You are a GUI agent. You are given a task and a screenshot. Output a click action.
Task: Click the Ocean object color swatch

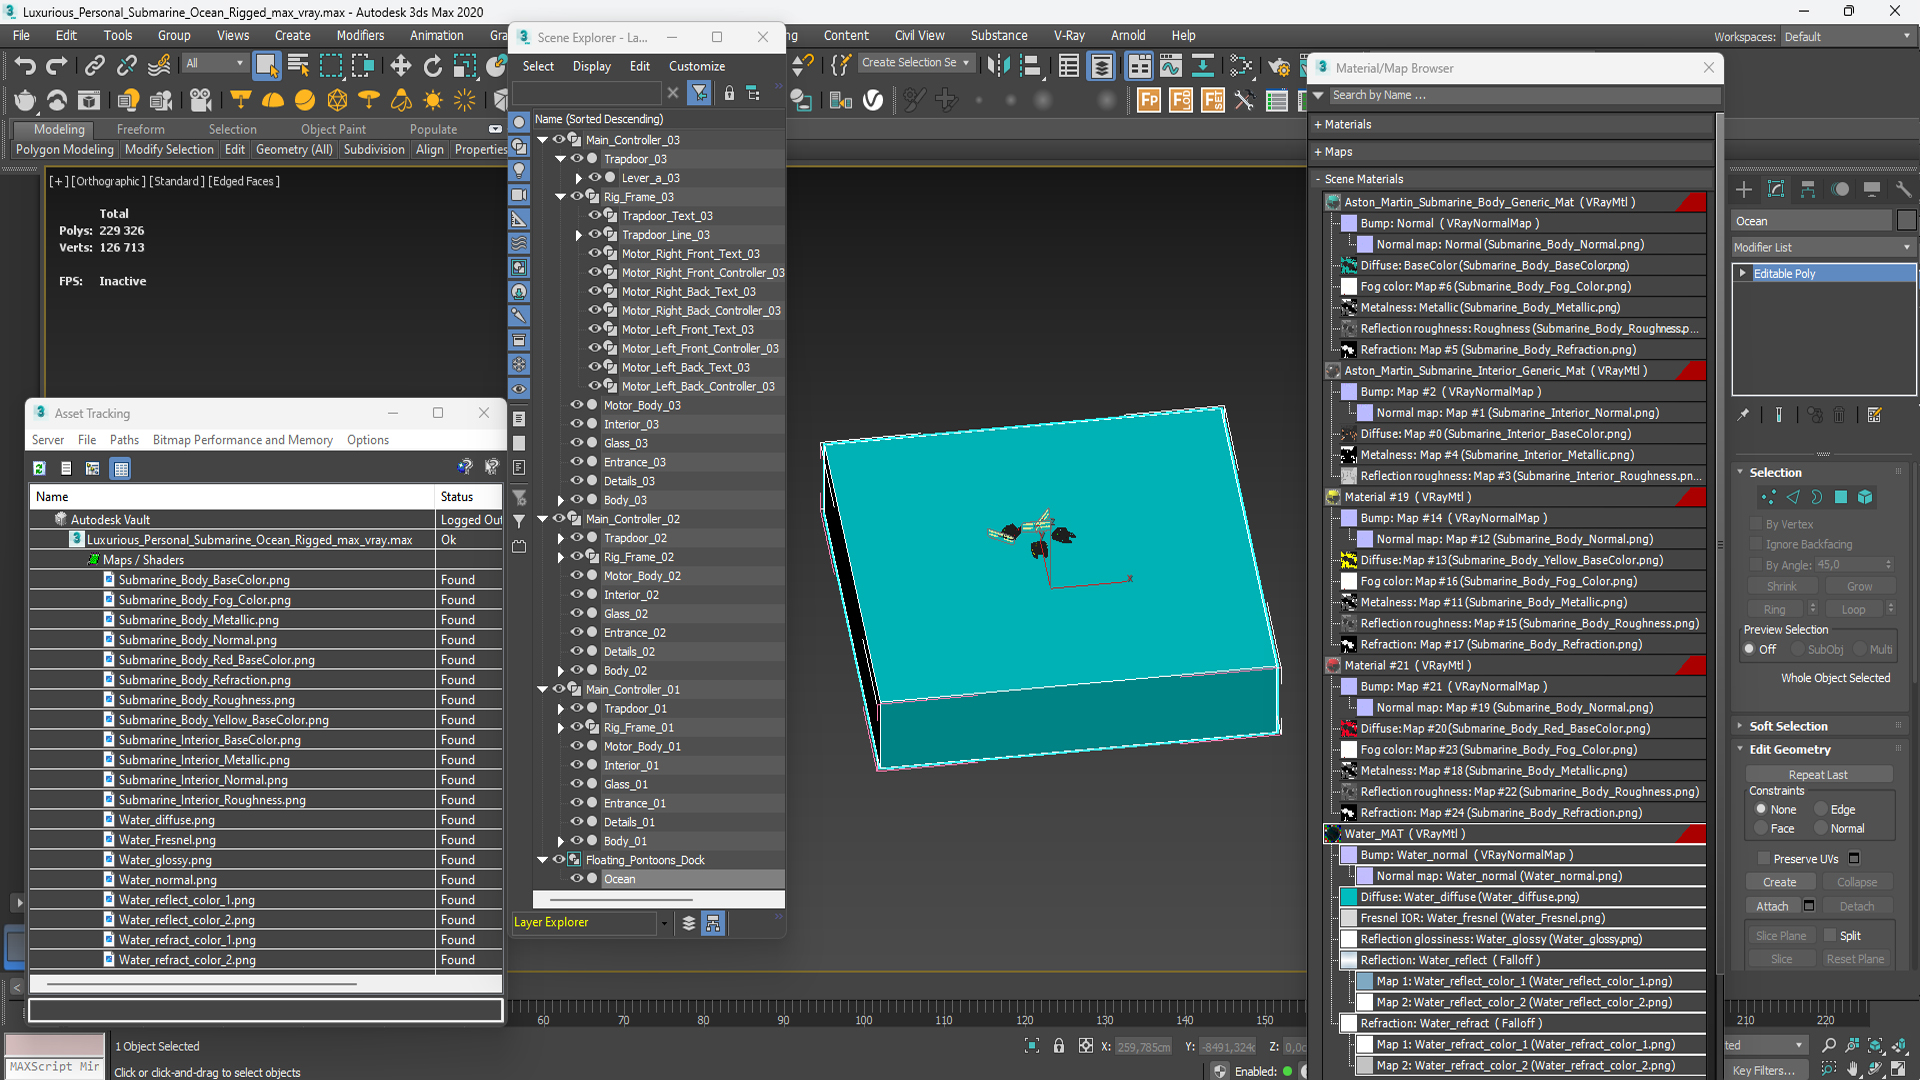click(1906, 221)
